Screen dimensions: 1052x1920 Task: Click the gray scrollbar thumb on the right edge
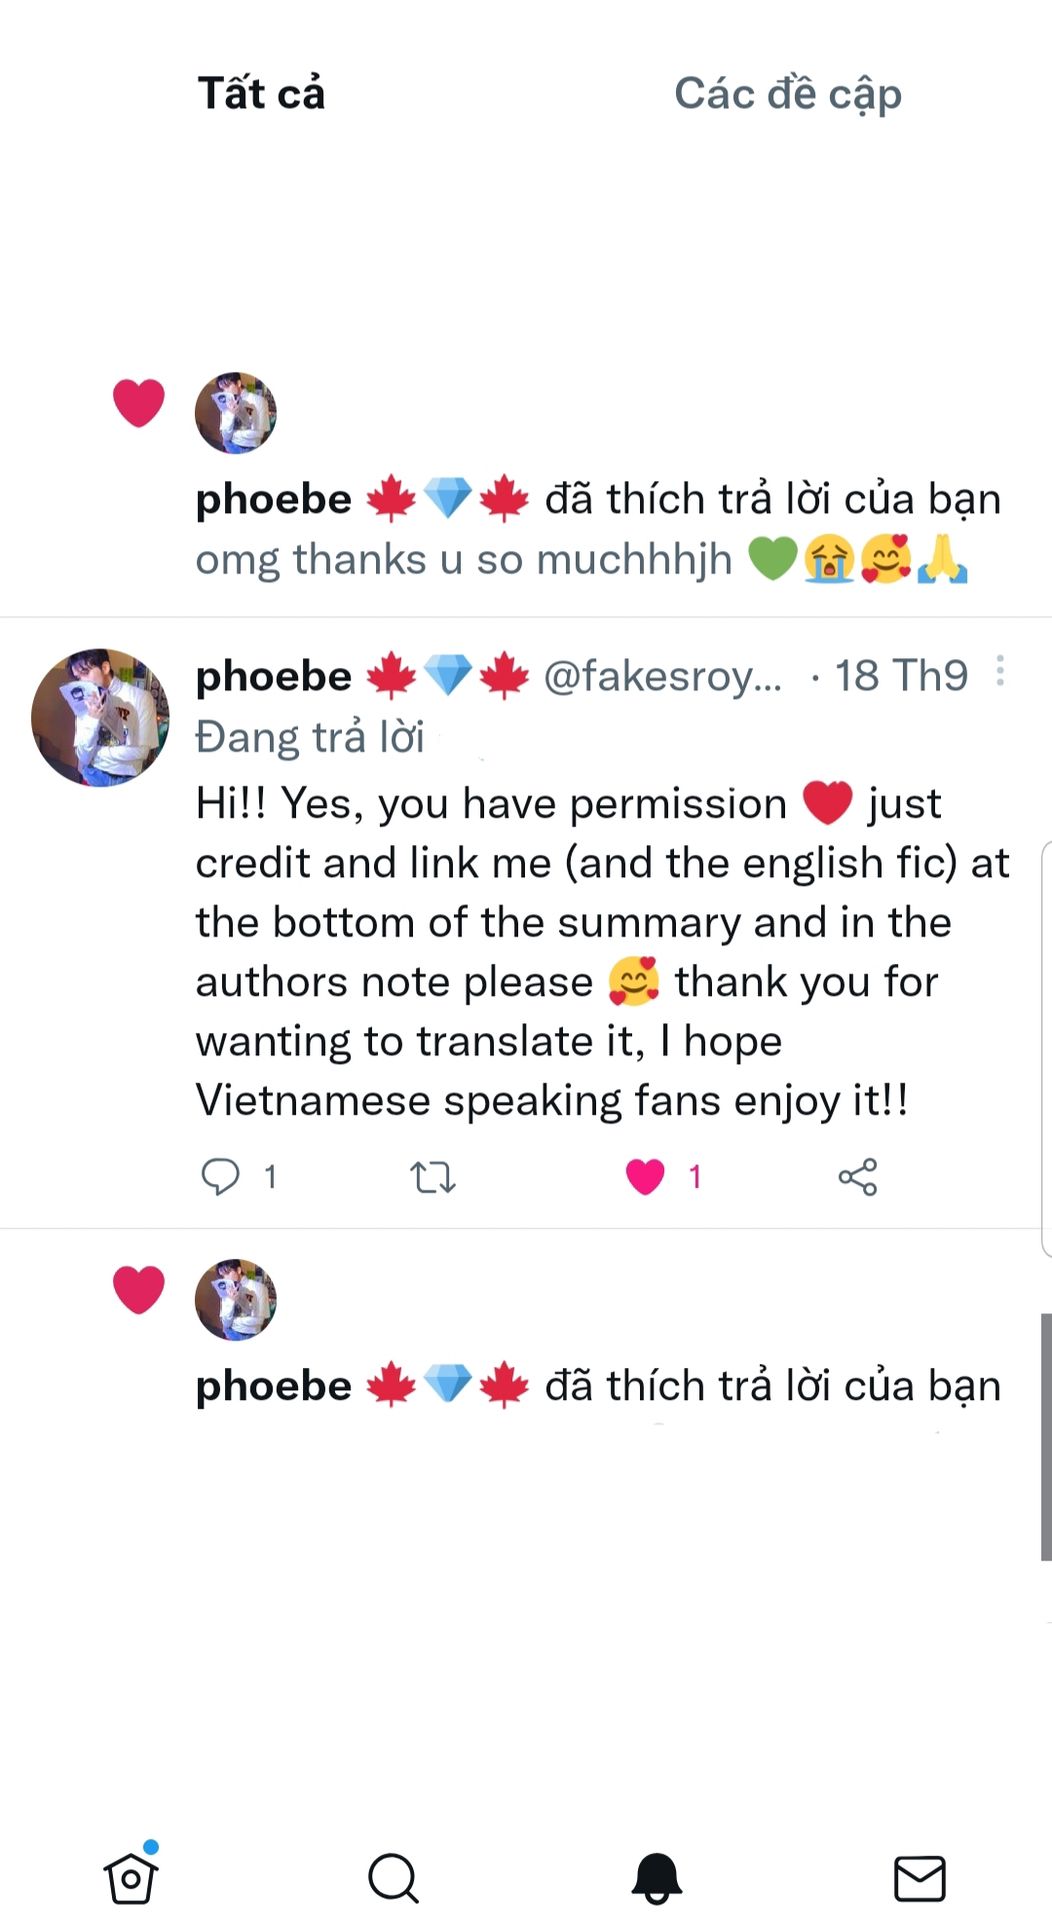pos(1046,1437)
